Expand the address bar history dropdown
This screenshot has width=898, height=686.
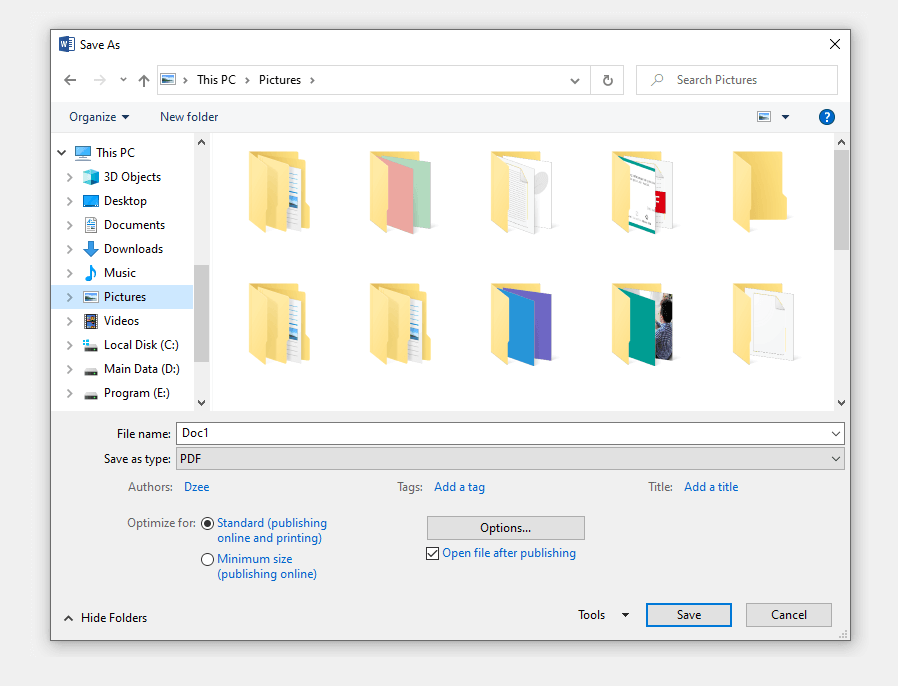coord(575,81)
